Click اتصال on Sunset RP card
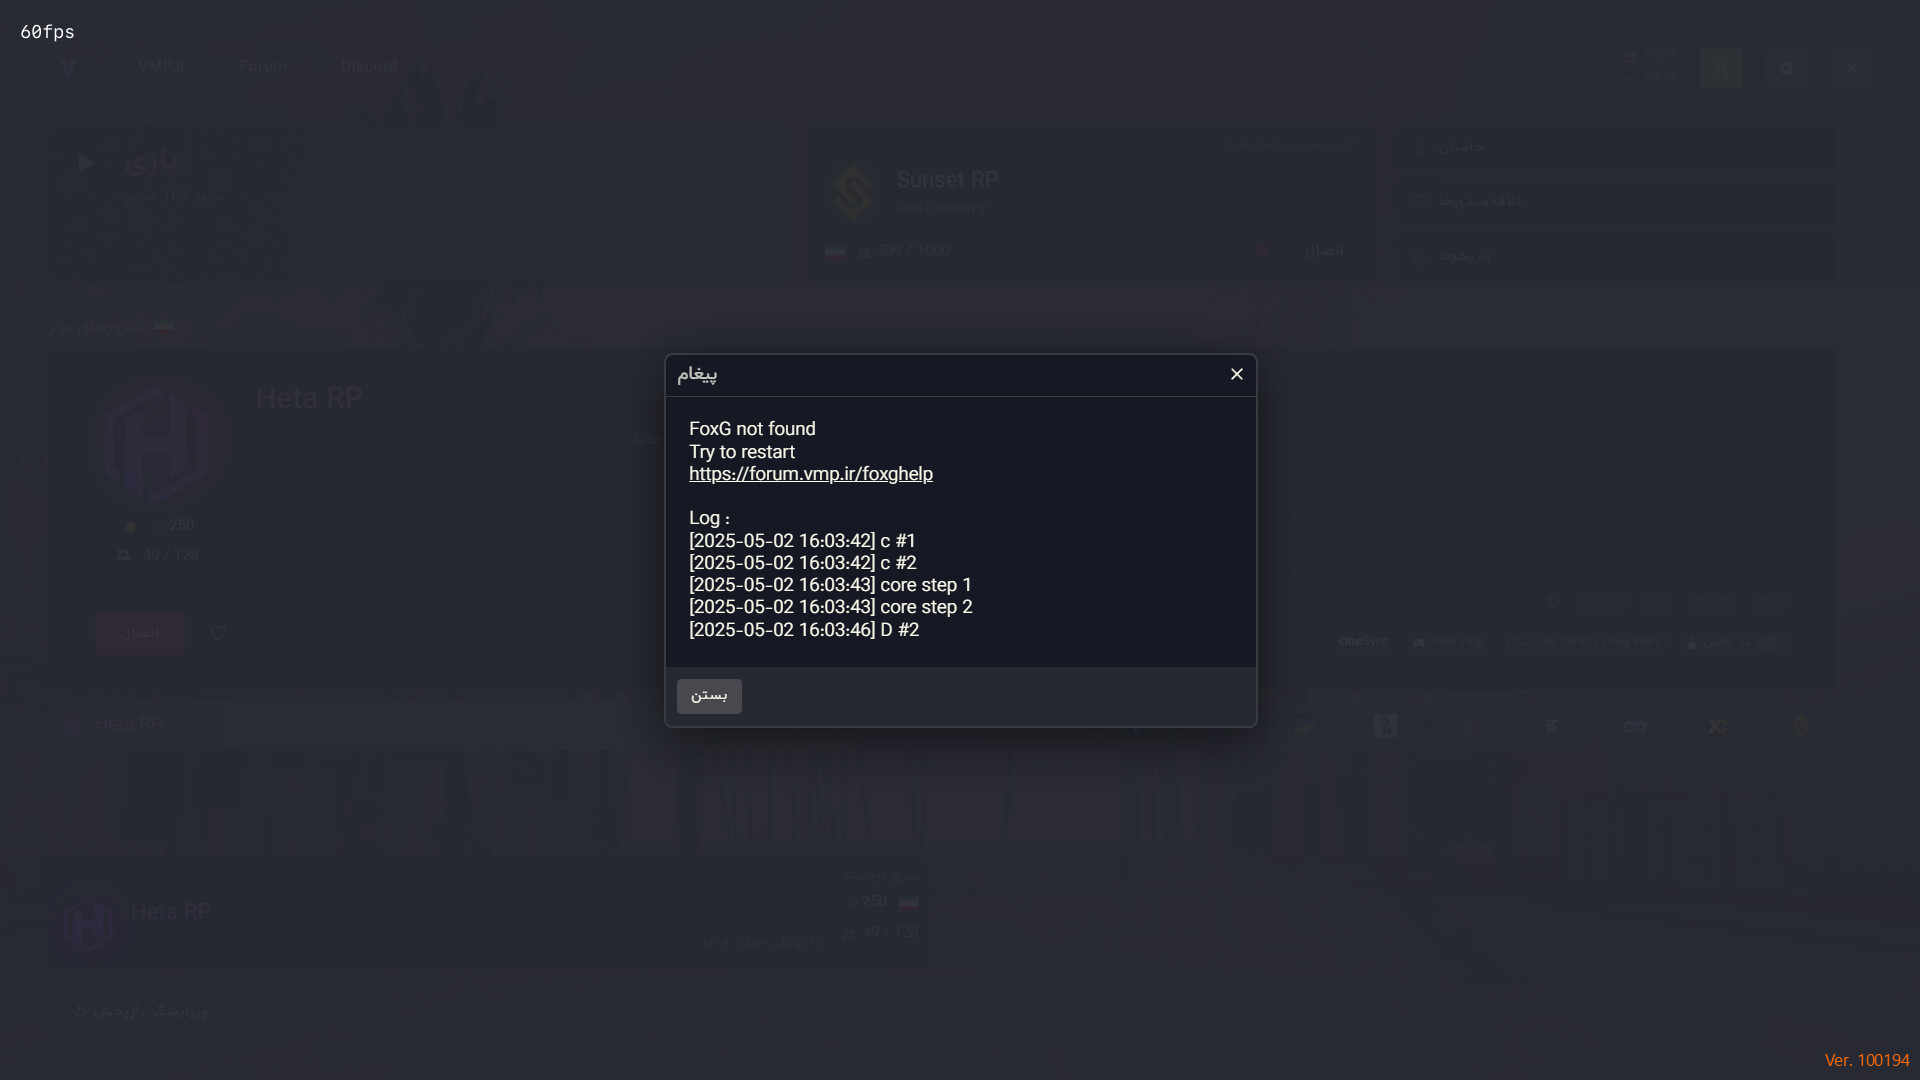Viewport: 1920px width, 1080px height. 1323,251
